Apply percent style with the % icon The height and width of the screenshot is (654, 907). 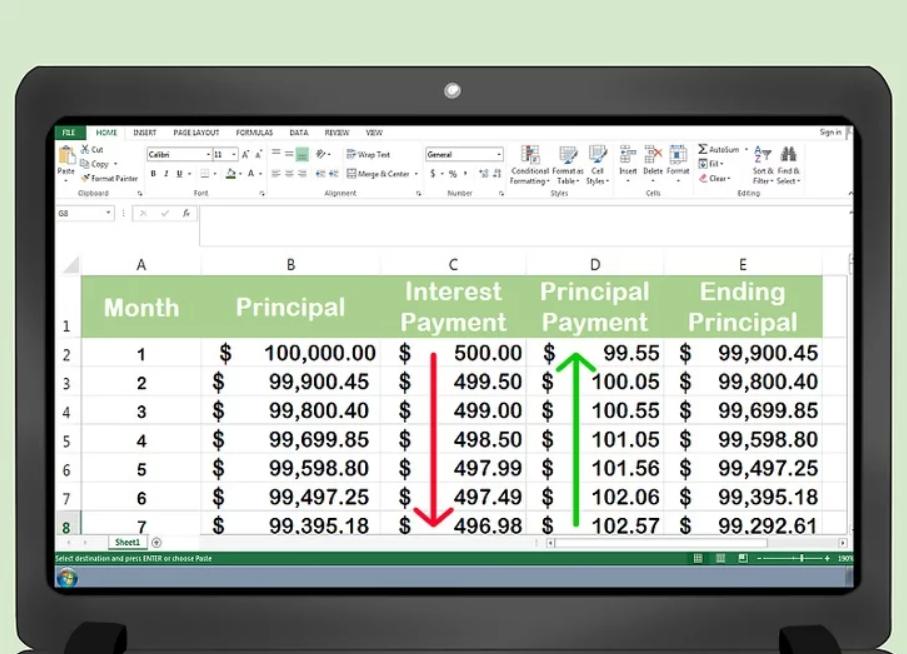tap(452, 173)
